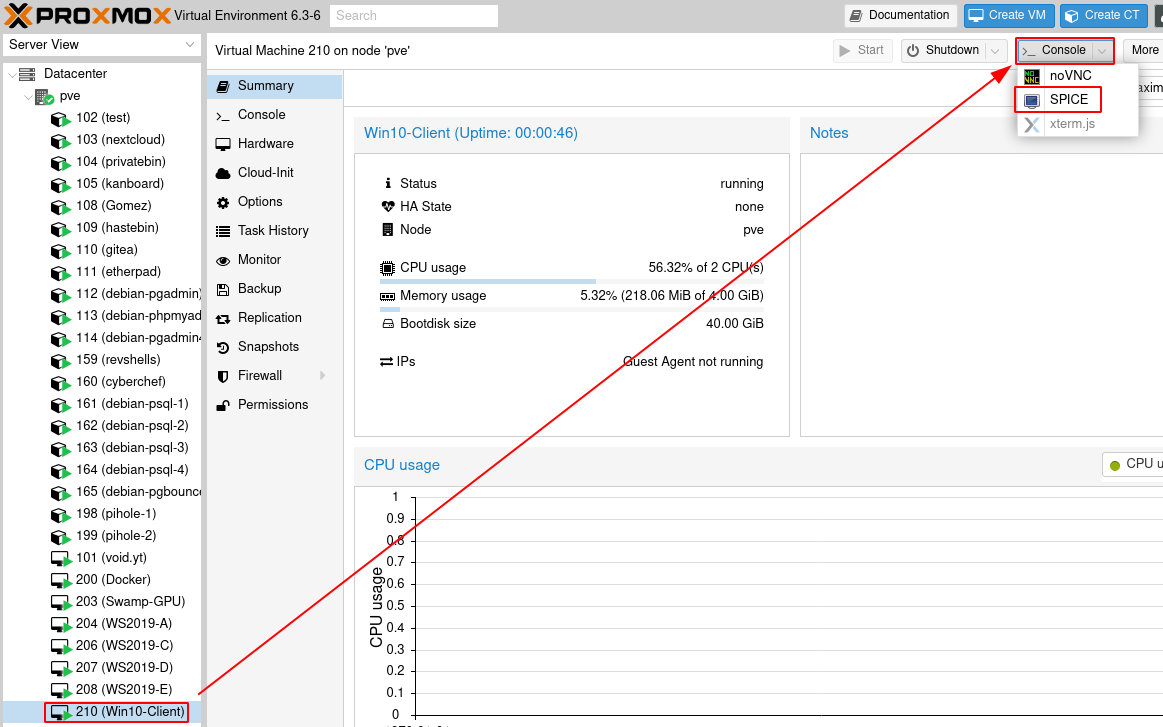Select noVNC from Console menu
Image resolution: width=1163 pixels, height=727 pixels.
pyautogui.click(x=1077, y=76)
